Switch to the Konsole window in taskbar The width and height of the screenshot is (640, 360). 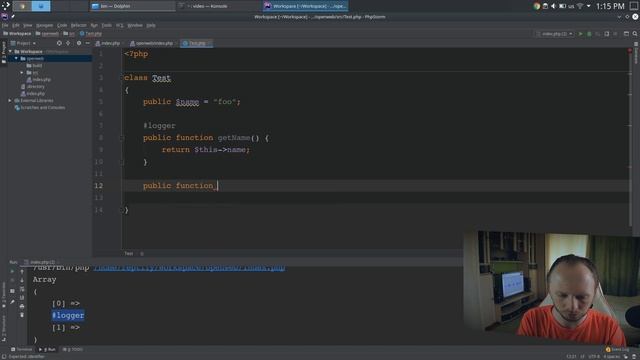[x=219, y=6]
